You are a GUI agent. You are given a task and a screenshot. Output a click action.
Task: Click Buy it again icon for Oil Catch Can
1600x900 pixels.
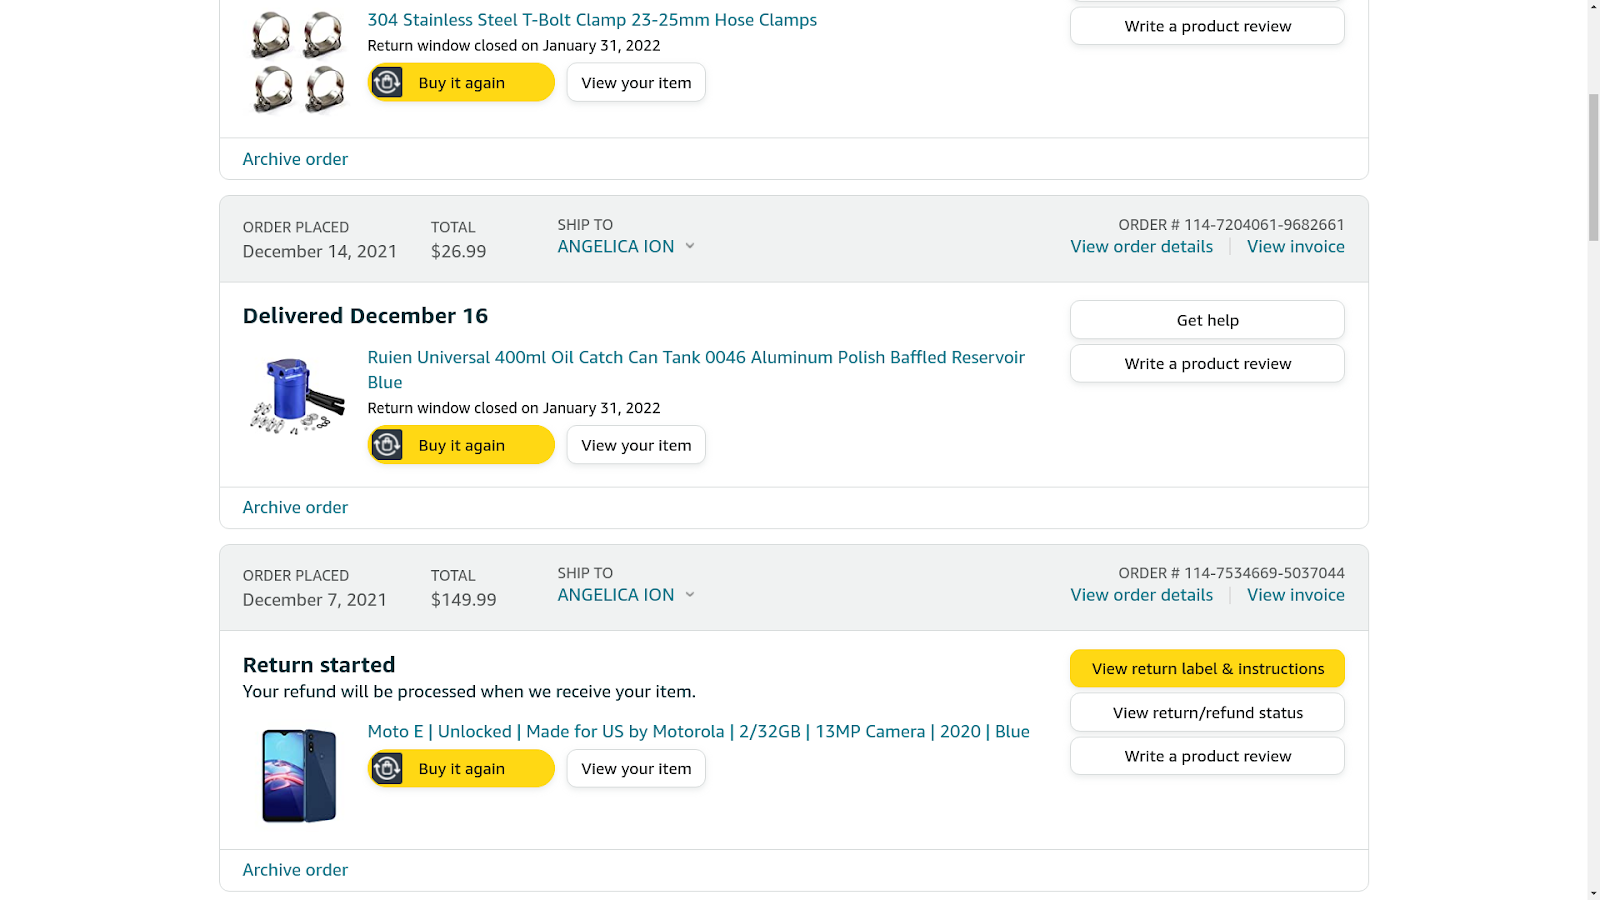387,445
